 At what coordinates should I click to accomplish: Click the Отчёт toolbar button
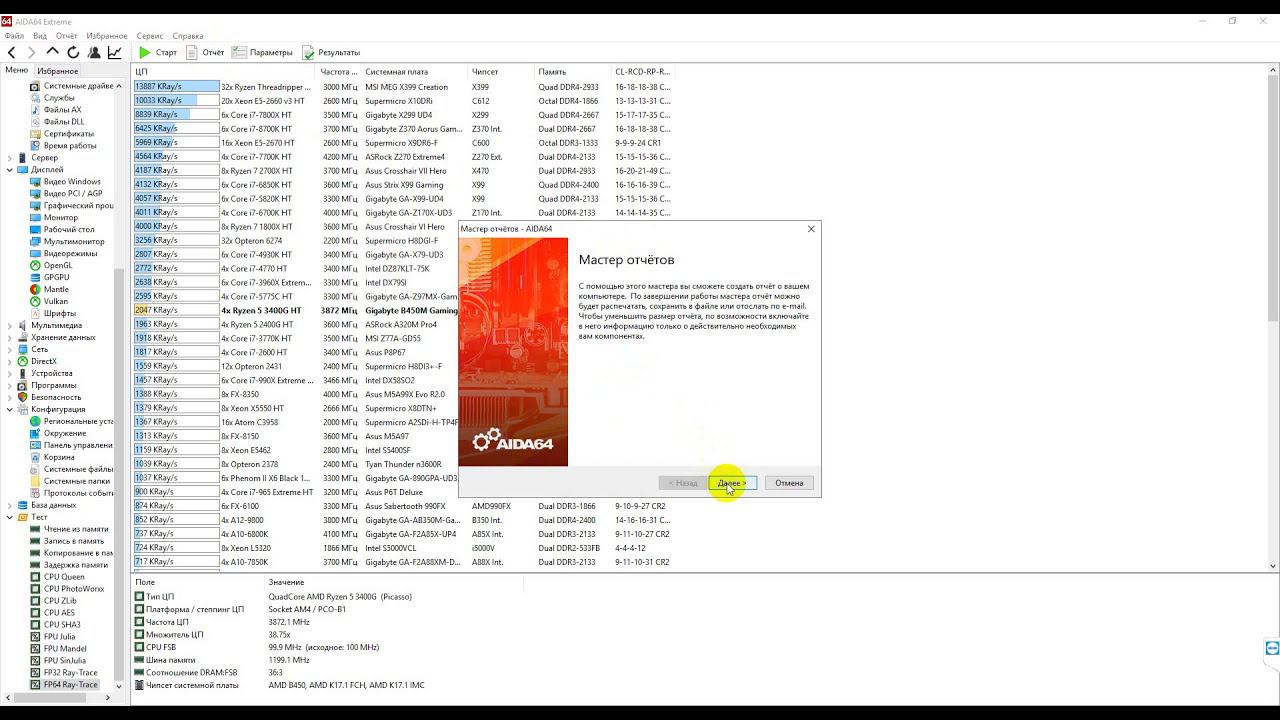coord(205,52)
